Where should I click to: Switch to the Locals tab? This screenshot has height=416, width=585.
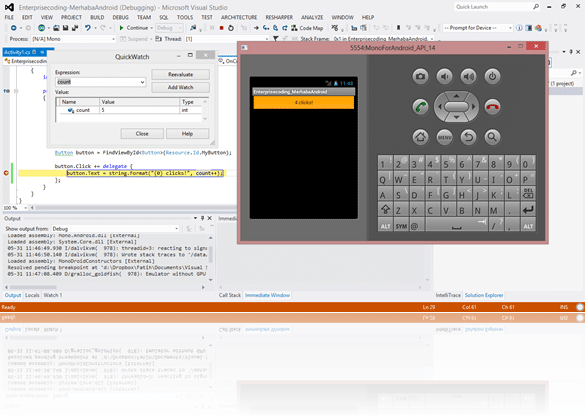[32, 295]
